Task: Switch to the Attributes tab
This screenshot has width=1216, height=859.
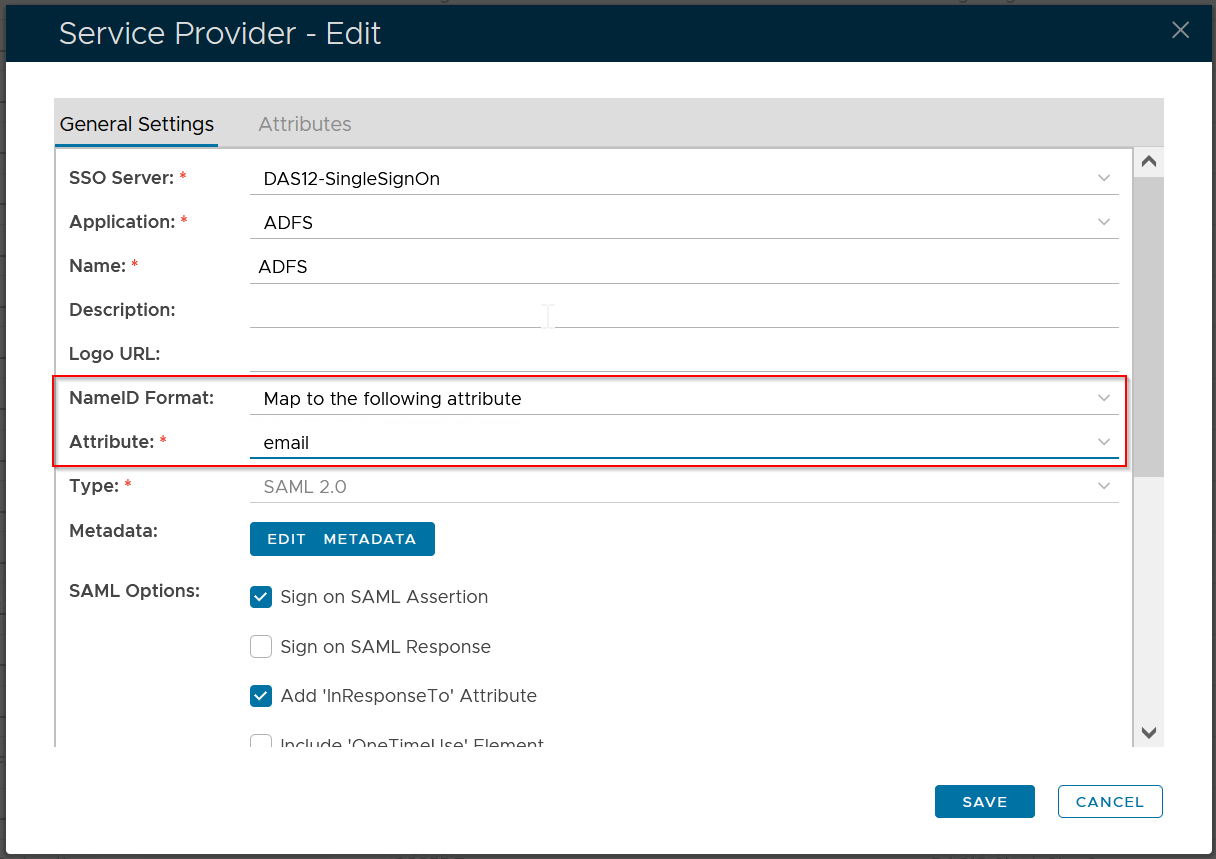Action: (304, 124)
